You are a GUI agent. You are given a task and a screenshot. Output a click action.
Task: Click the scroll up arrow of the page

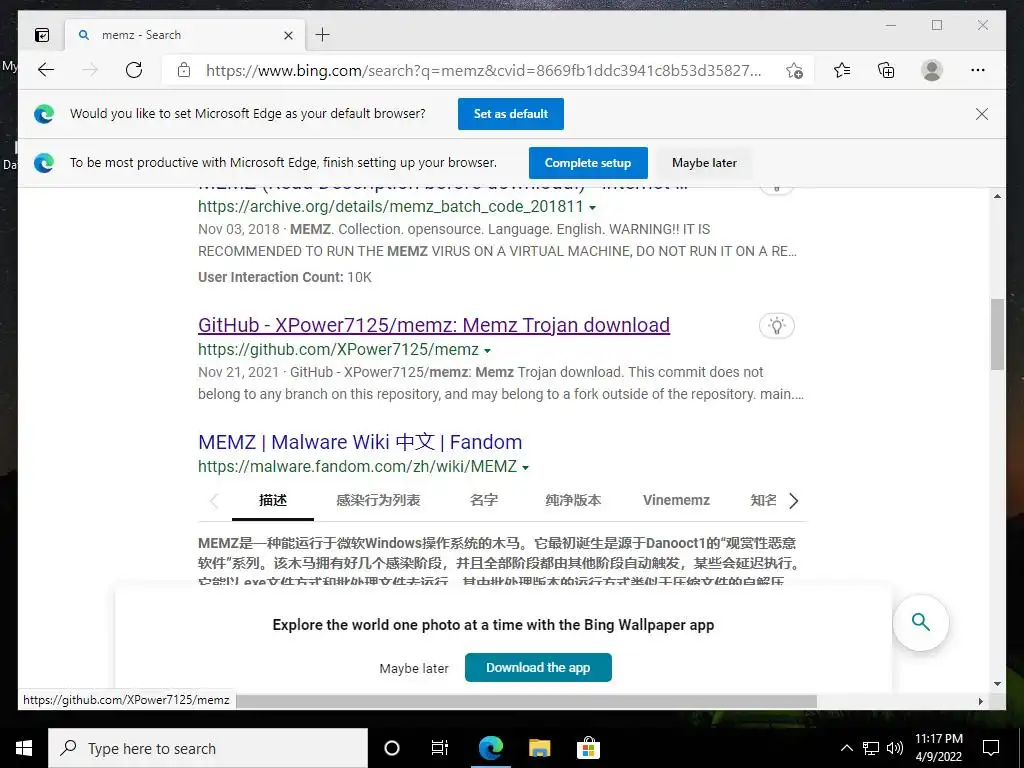pos(997,196)
